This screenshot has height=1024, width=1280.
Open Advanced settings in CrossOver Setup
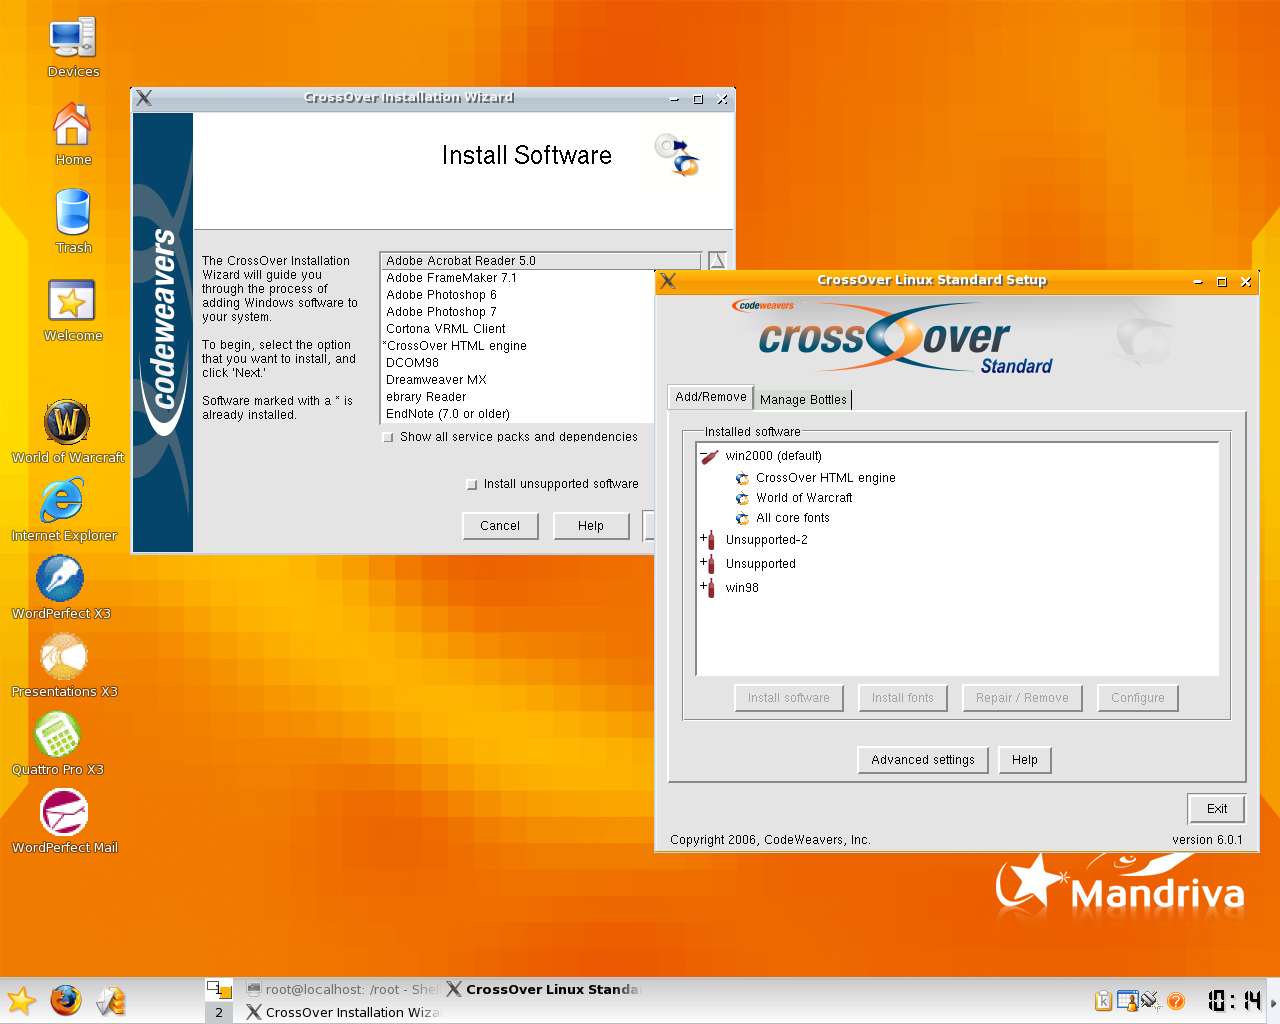pos(923,760)
